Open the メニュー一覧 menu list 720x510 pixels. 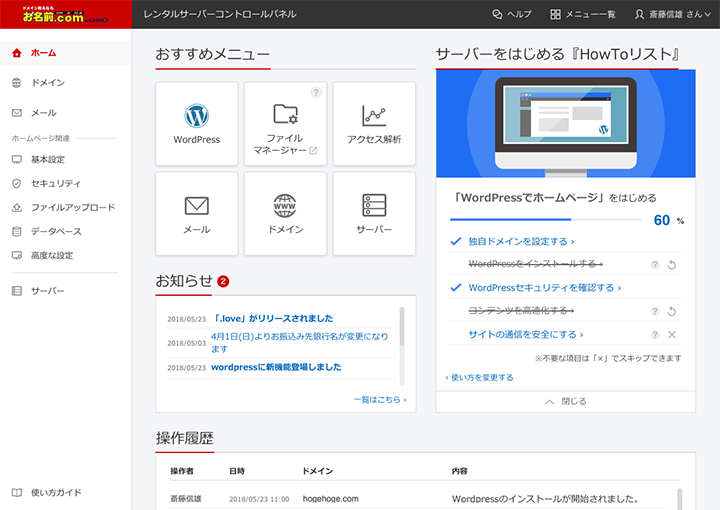click(x=583, y=14)
